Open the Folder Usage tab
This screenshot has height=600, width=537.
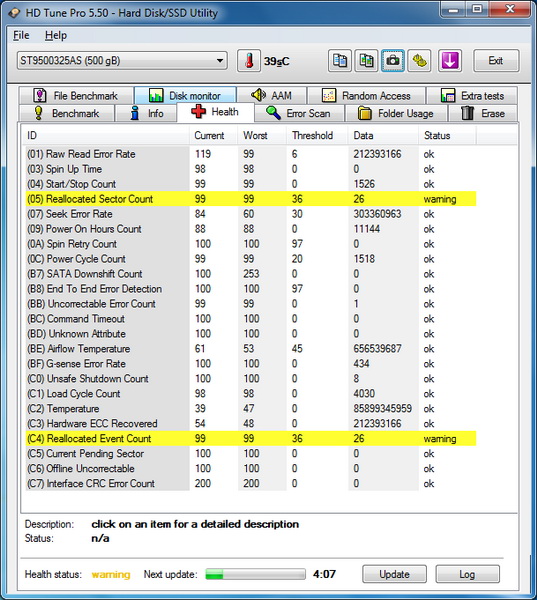click(396, 113)
